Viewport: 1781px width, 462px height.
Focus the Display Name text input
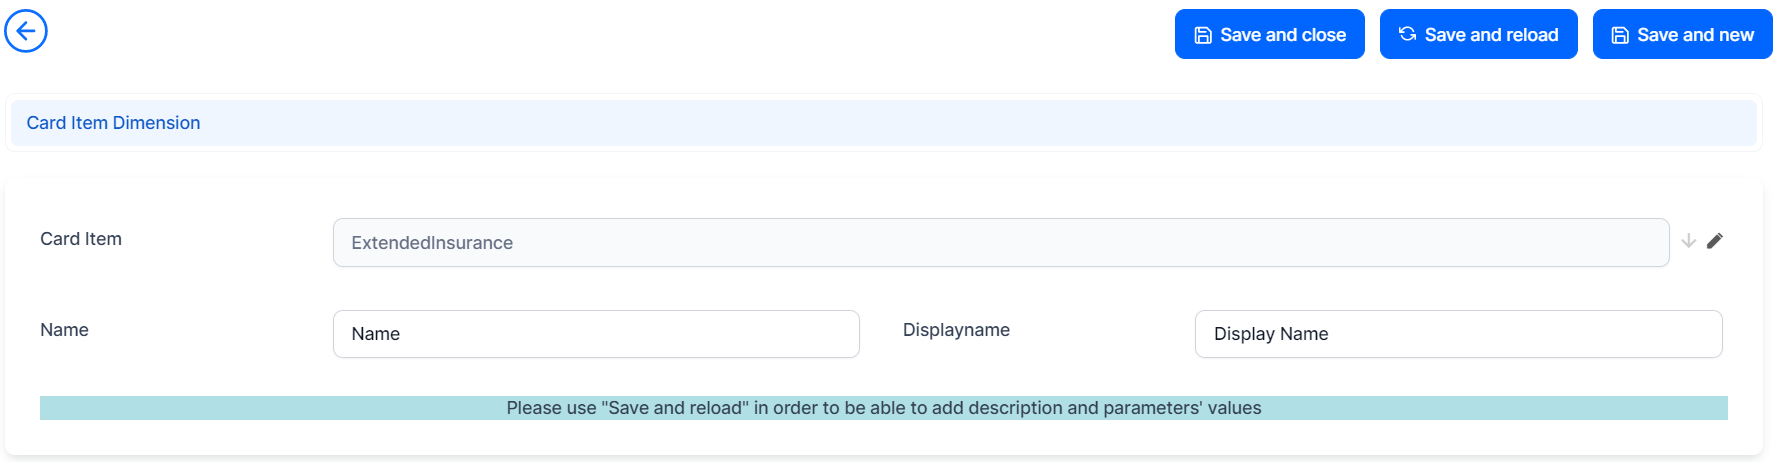[x=1458, y=334]
